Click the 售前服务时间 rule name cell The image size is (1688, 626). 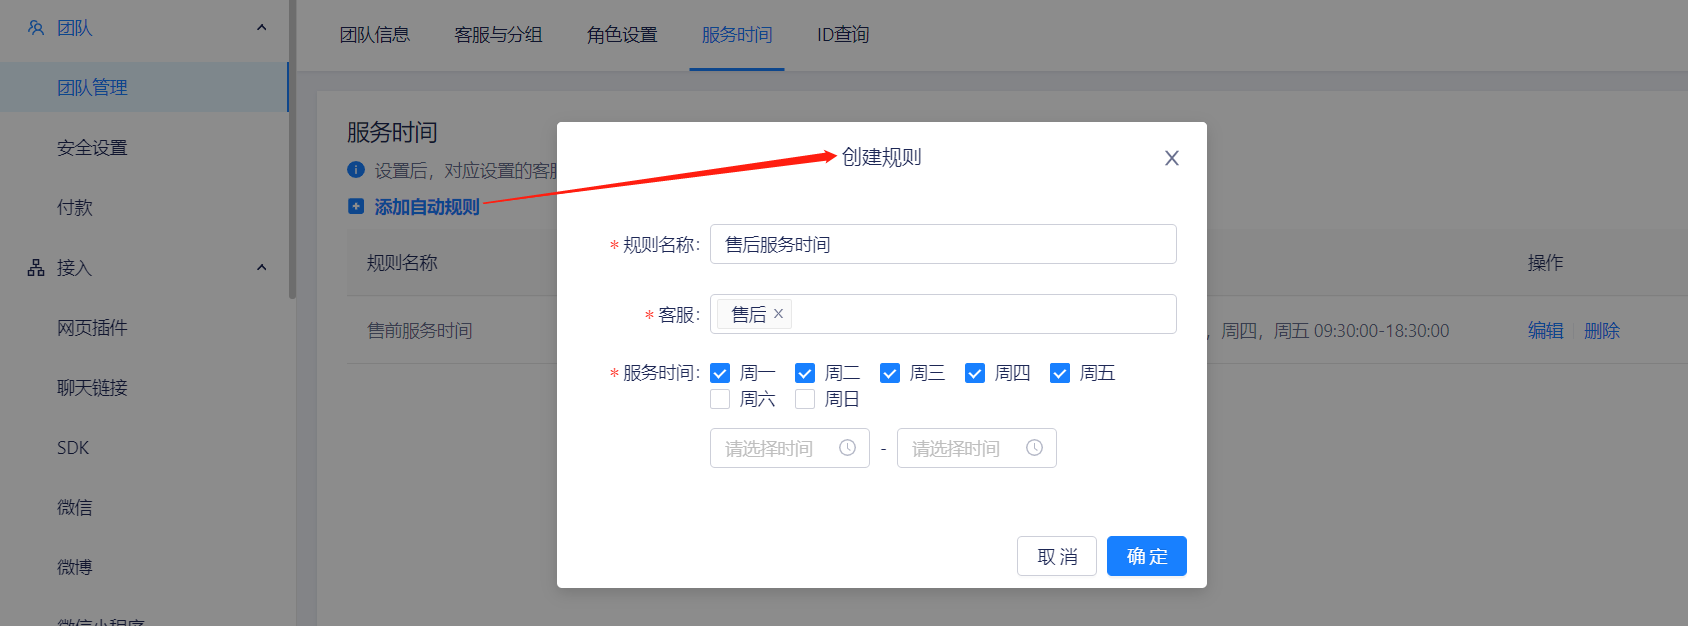coord(419,330)
